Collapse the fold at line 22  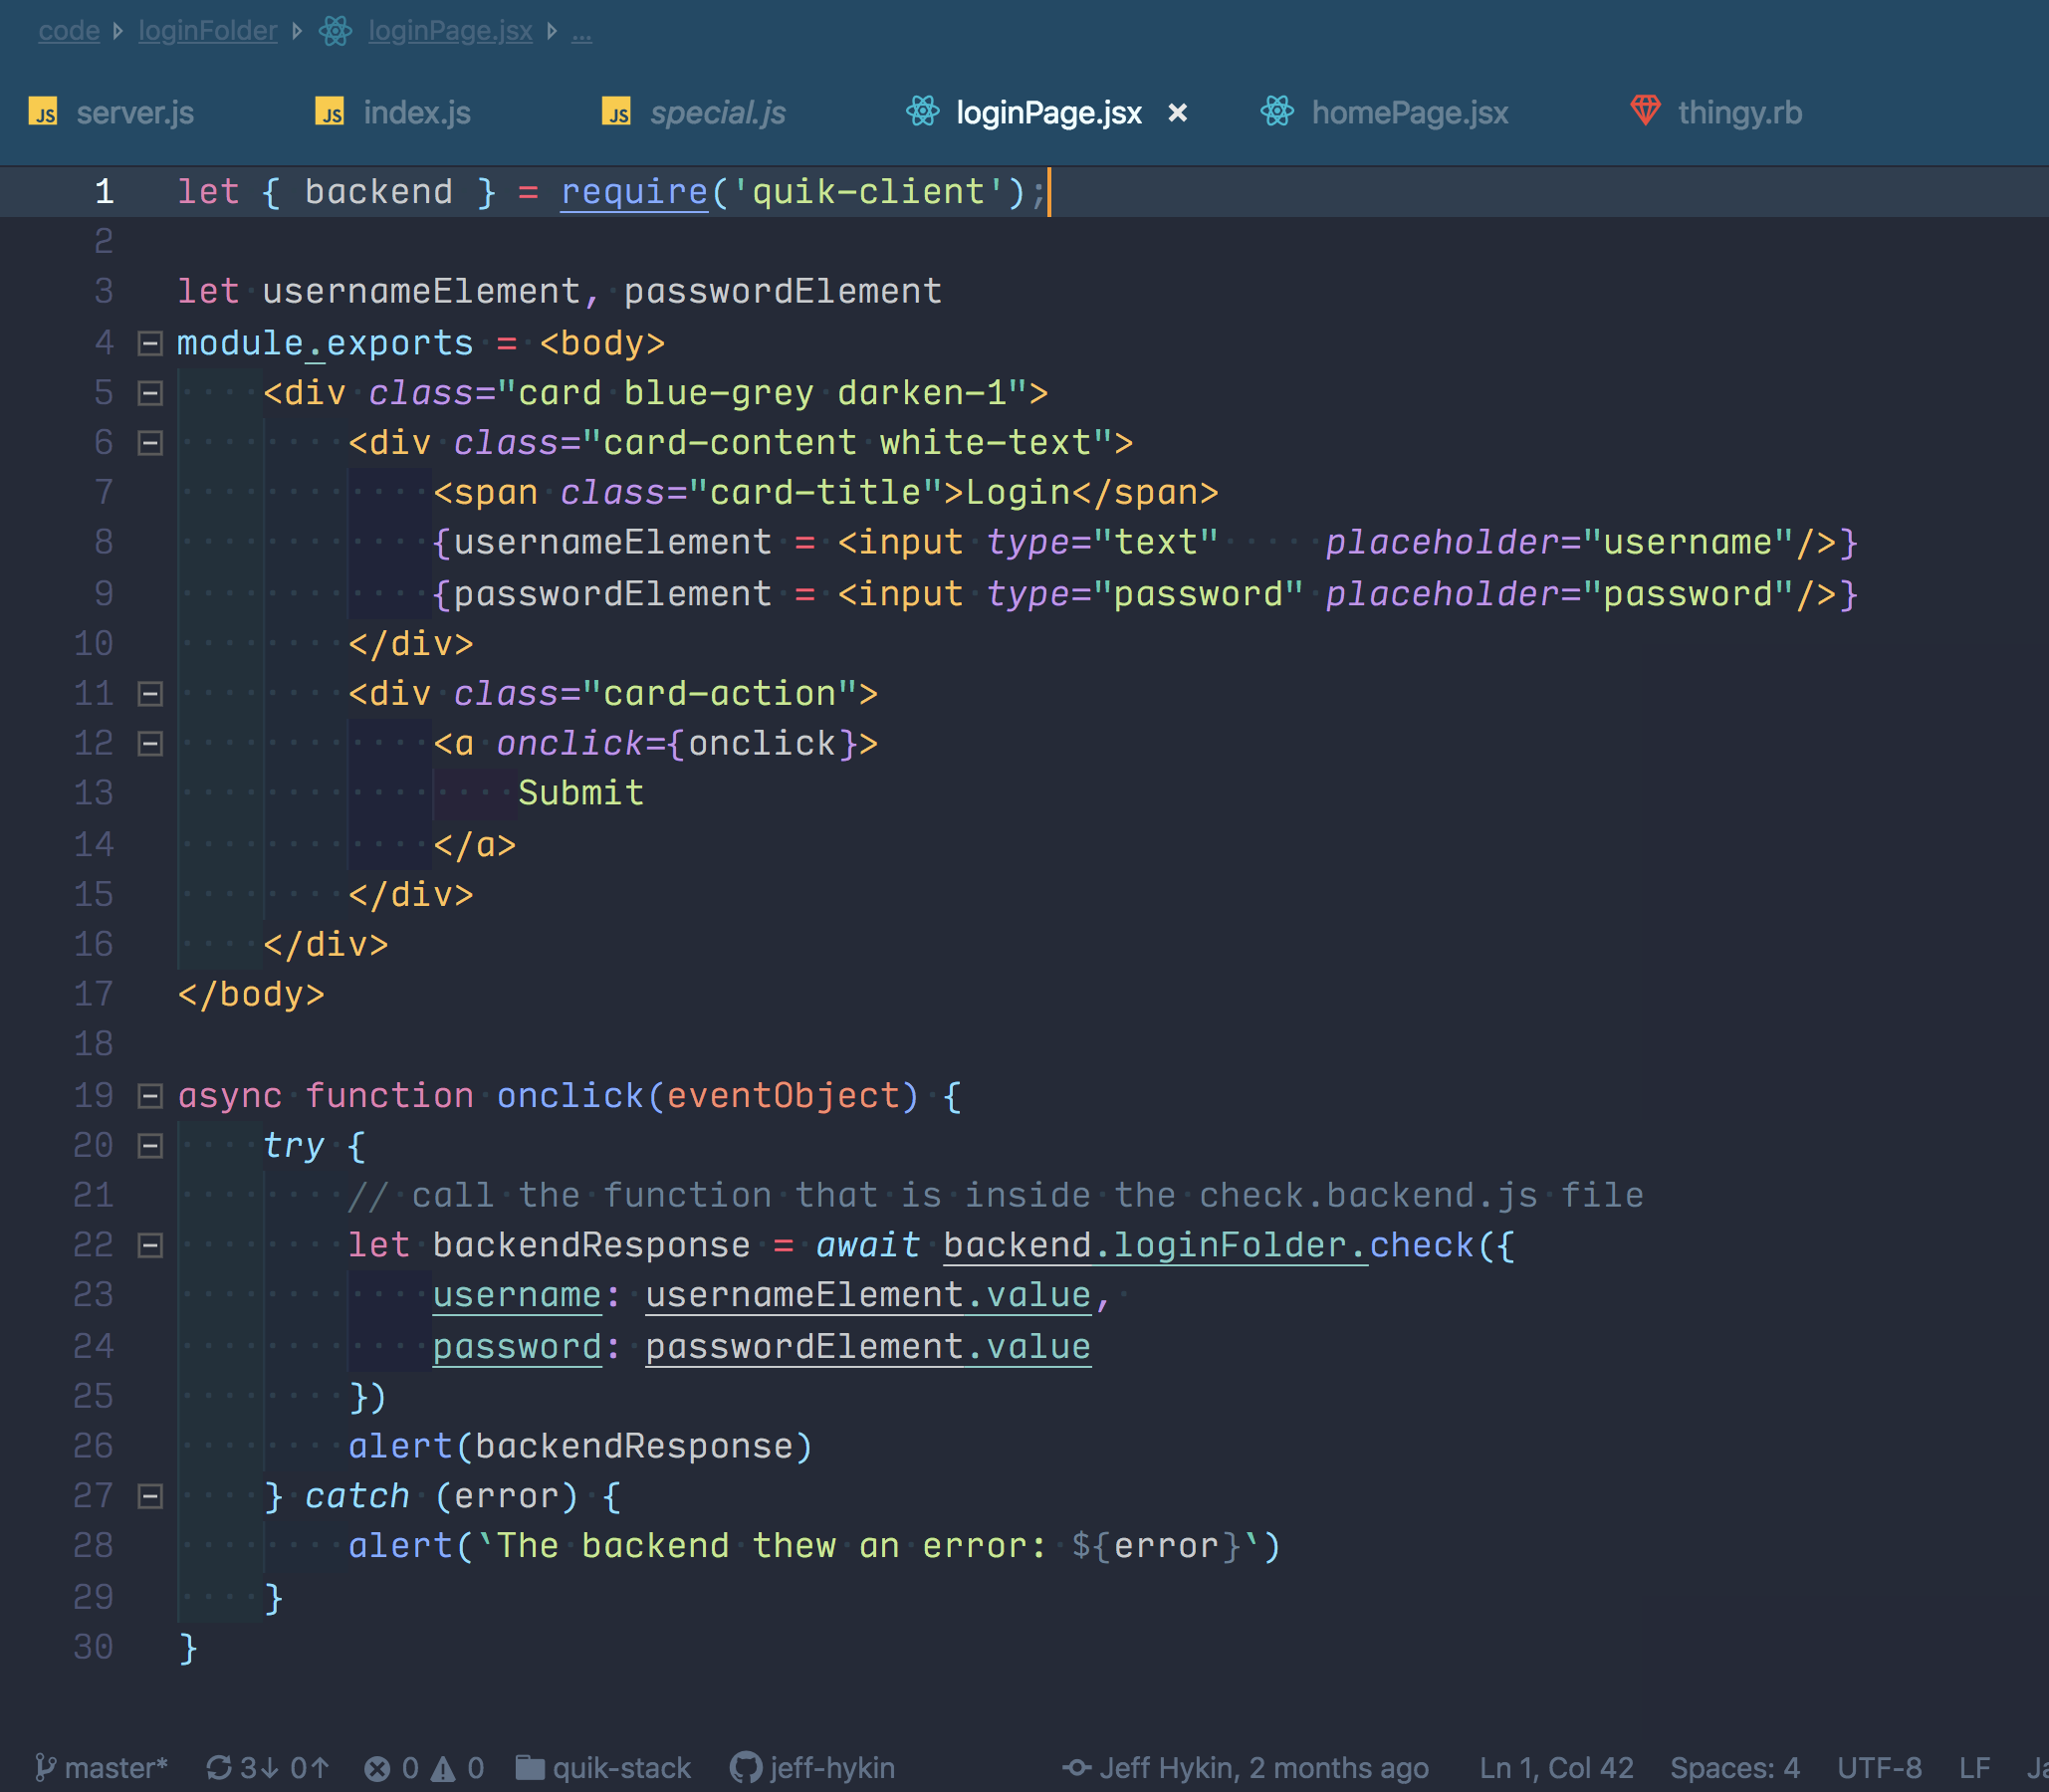point(150,1247)
